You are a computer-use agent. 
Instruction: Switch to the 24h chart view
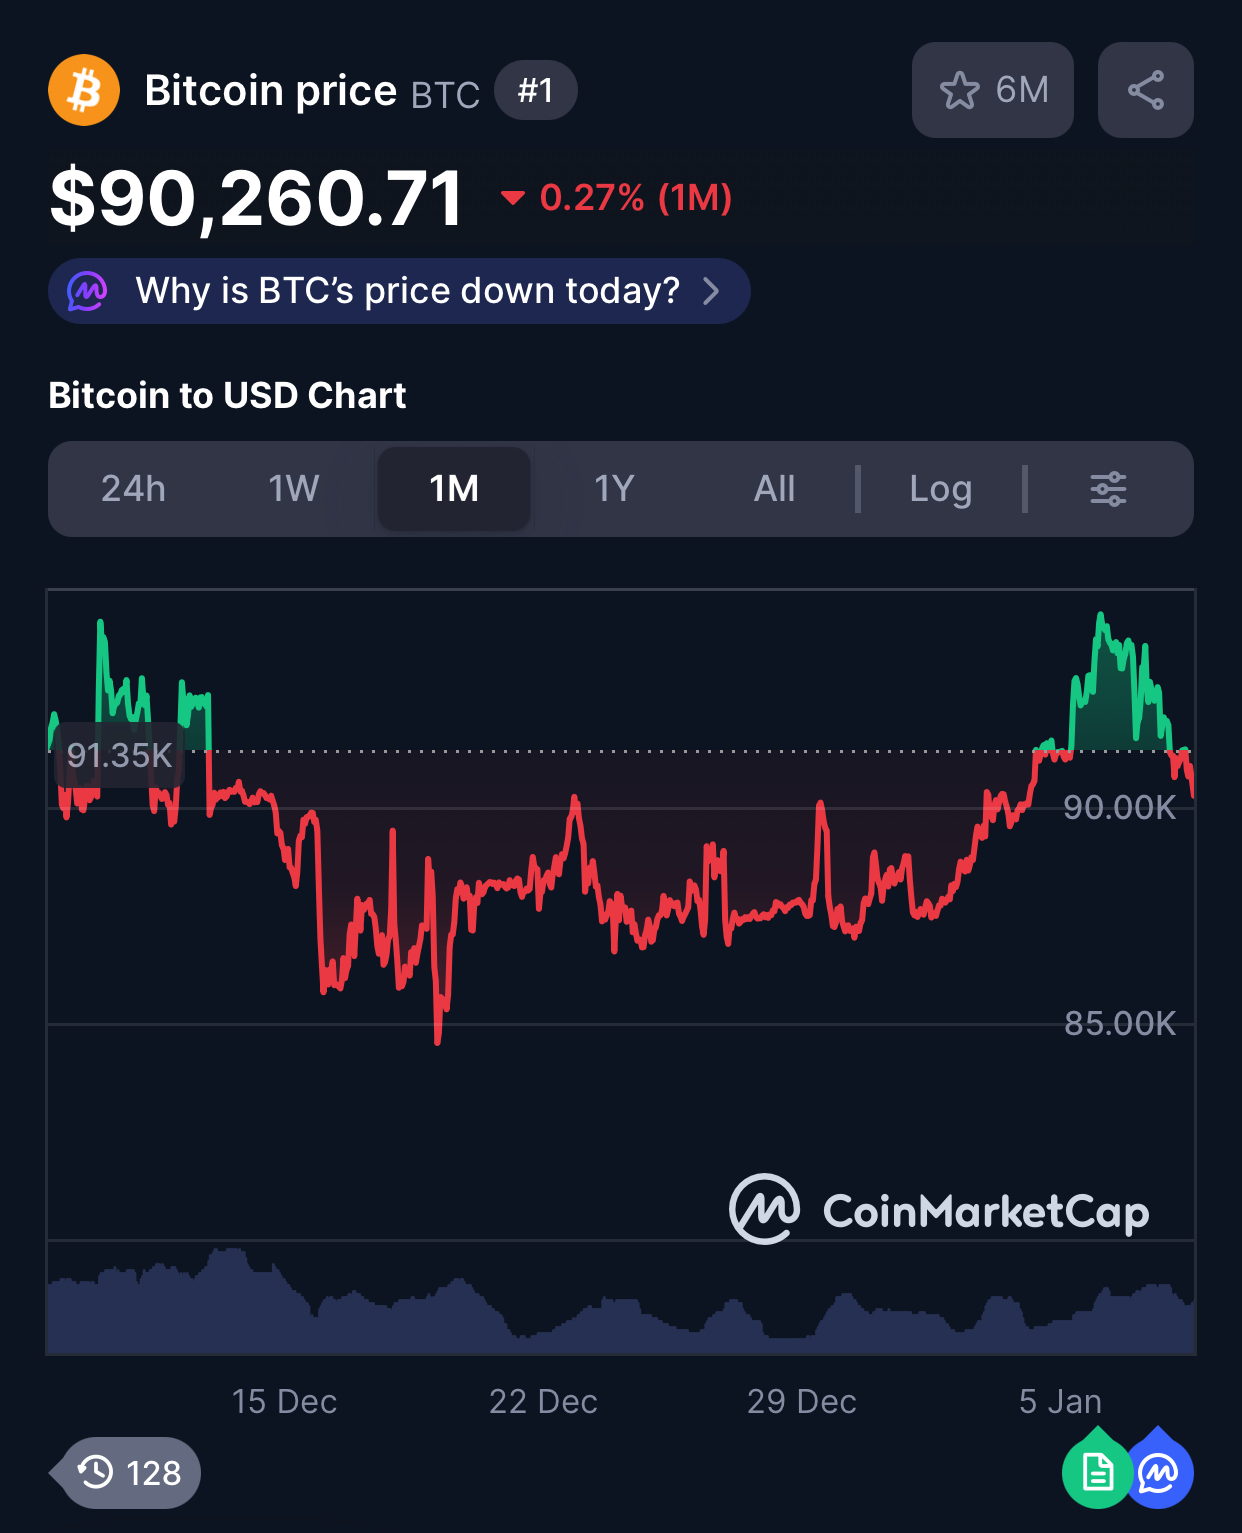133,489
